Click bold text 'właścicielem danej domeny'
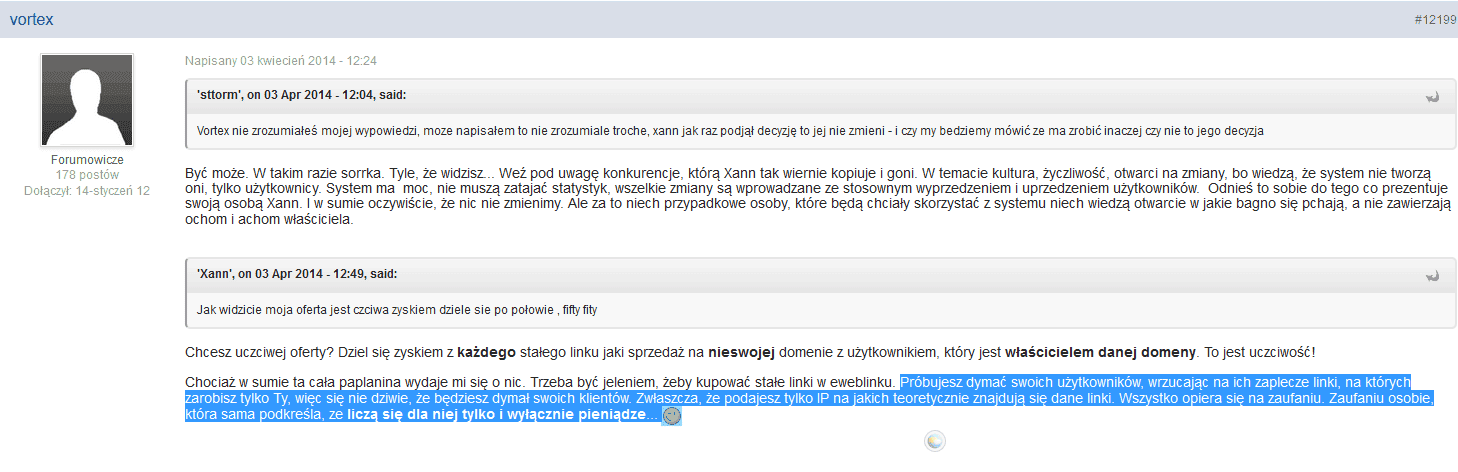This screenshot has height=472, width=1458. pos(1100,352)
